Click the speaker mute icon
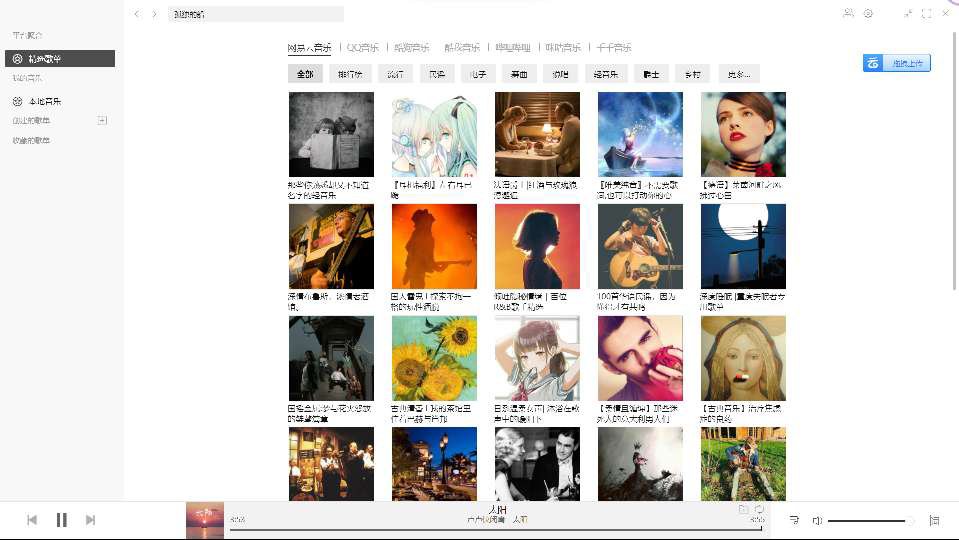This screenshot has height=540, width=959. tap(817, 520)
